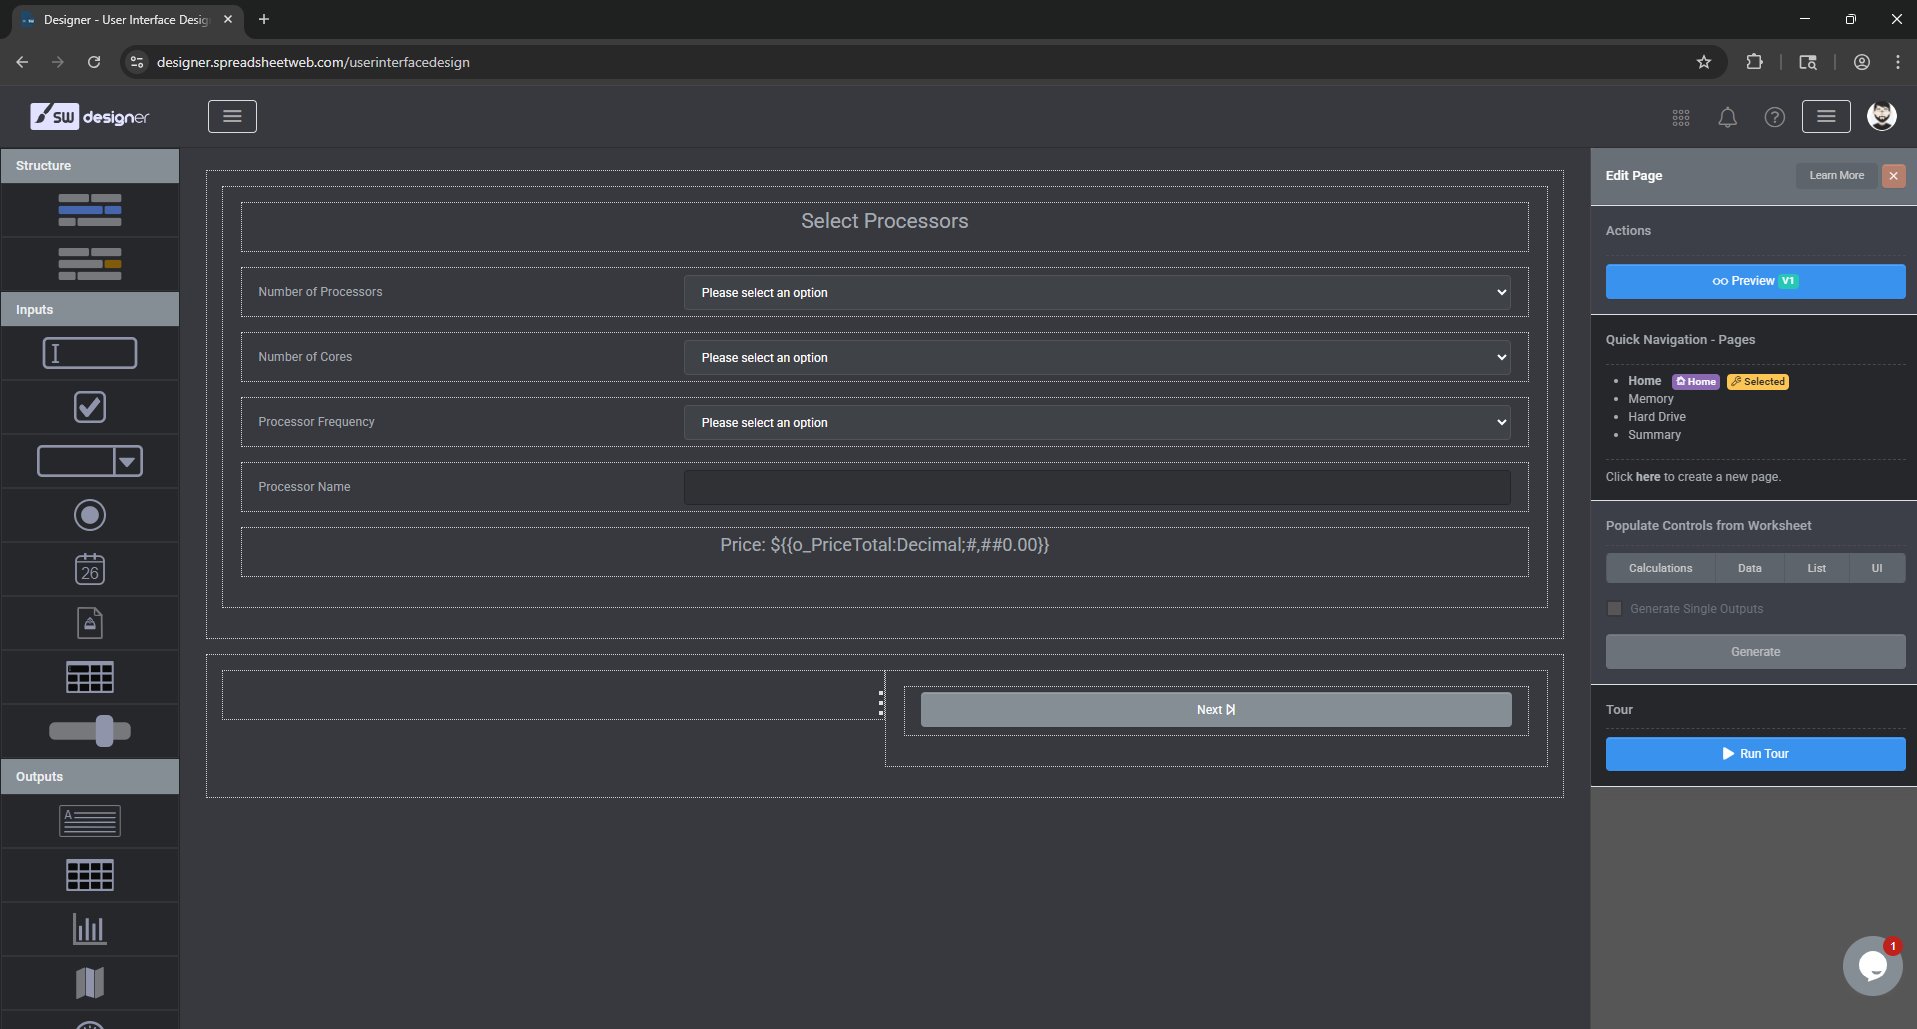Enable Generate Single Outputs
Screen dimensions: 1917x1029
(x=1615, y=608)
